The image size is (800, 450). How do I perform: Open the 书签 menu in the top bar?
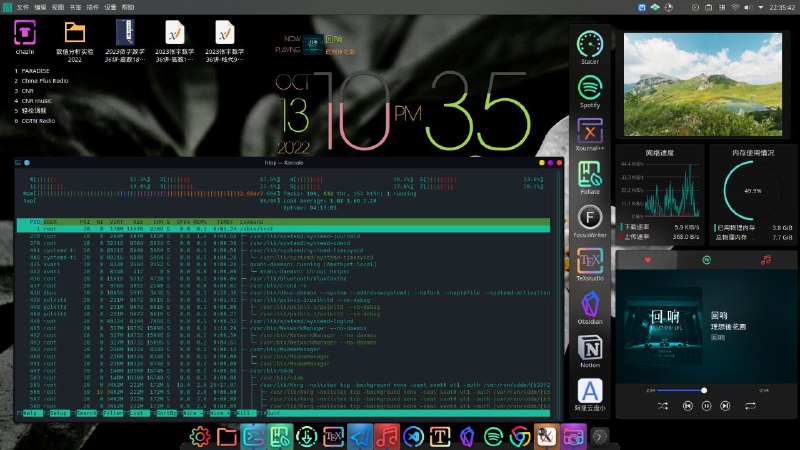tap(75, 7)
